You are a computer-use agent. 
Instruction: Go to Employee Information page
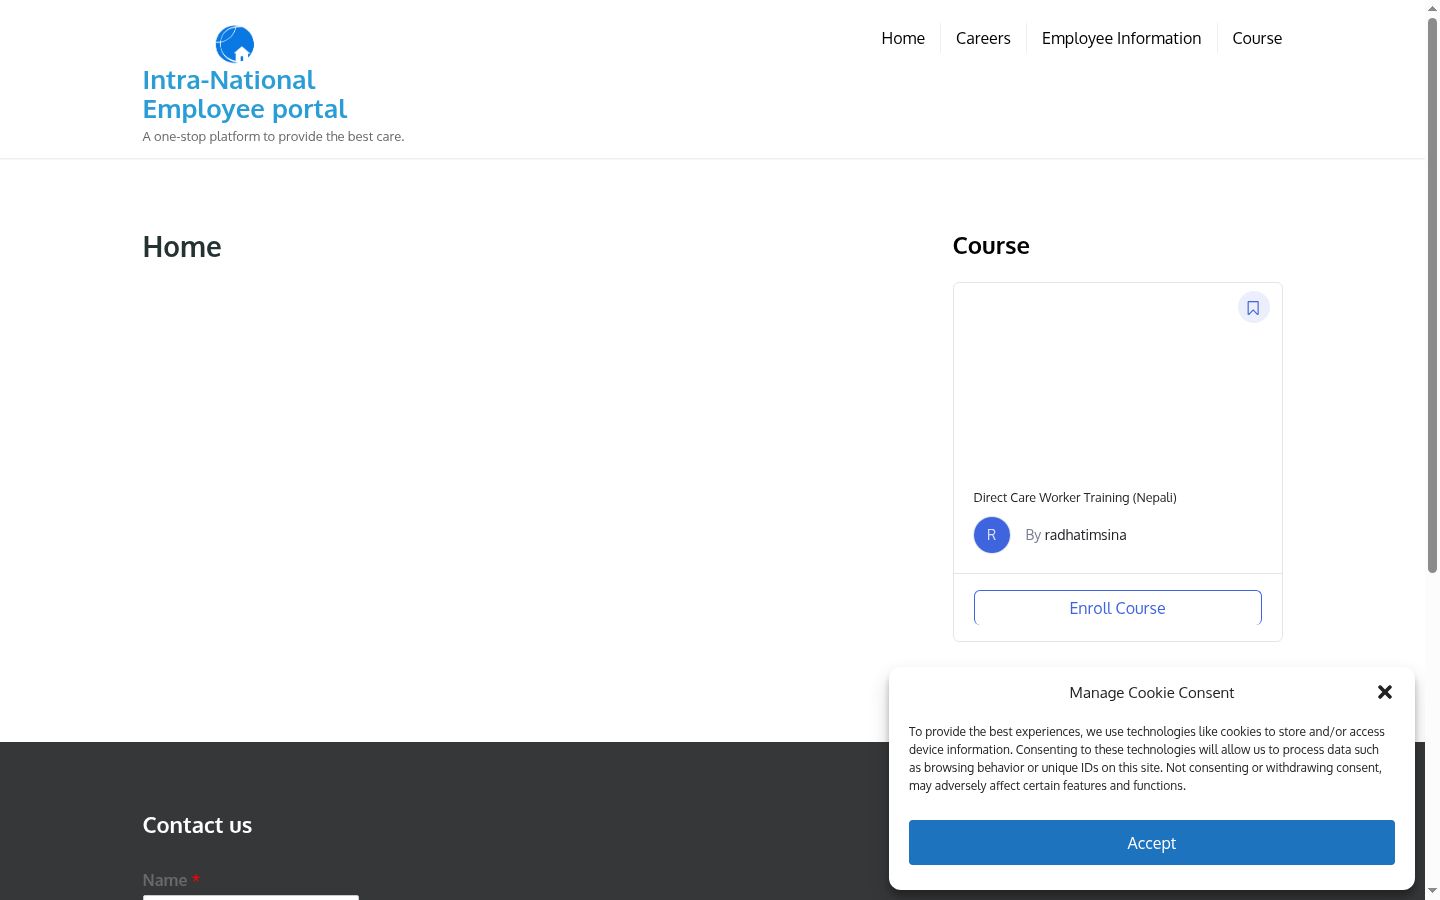[1121, 38]
